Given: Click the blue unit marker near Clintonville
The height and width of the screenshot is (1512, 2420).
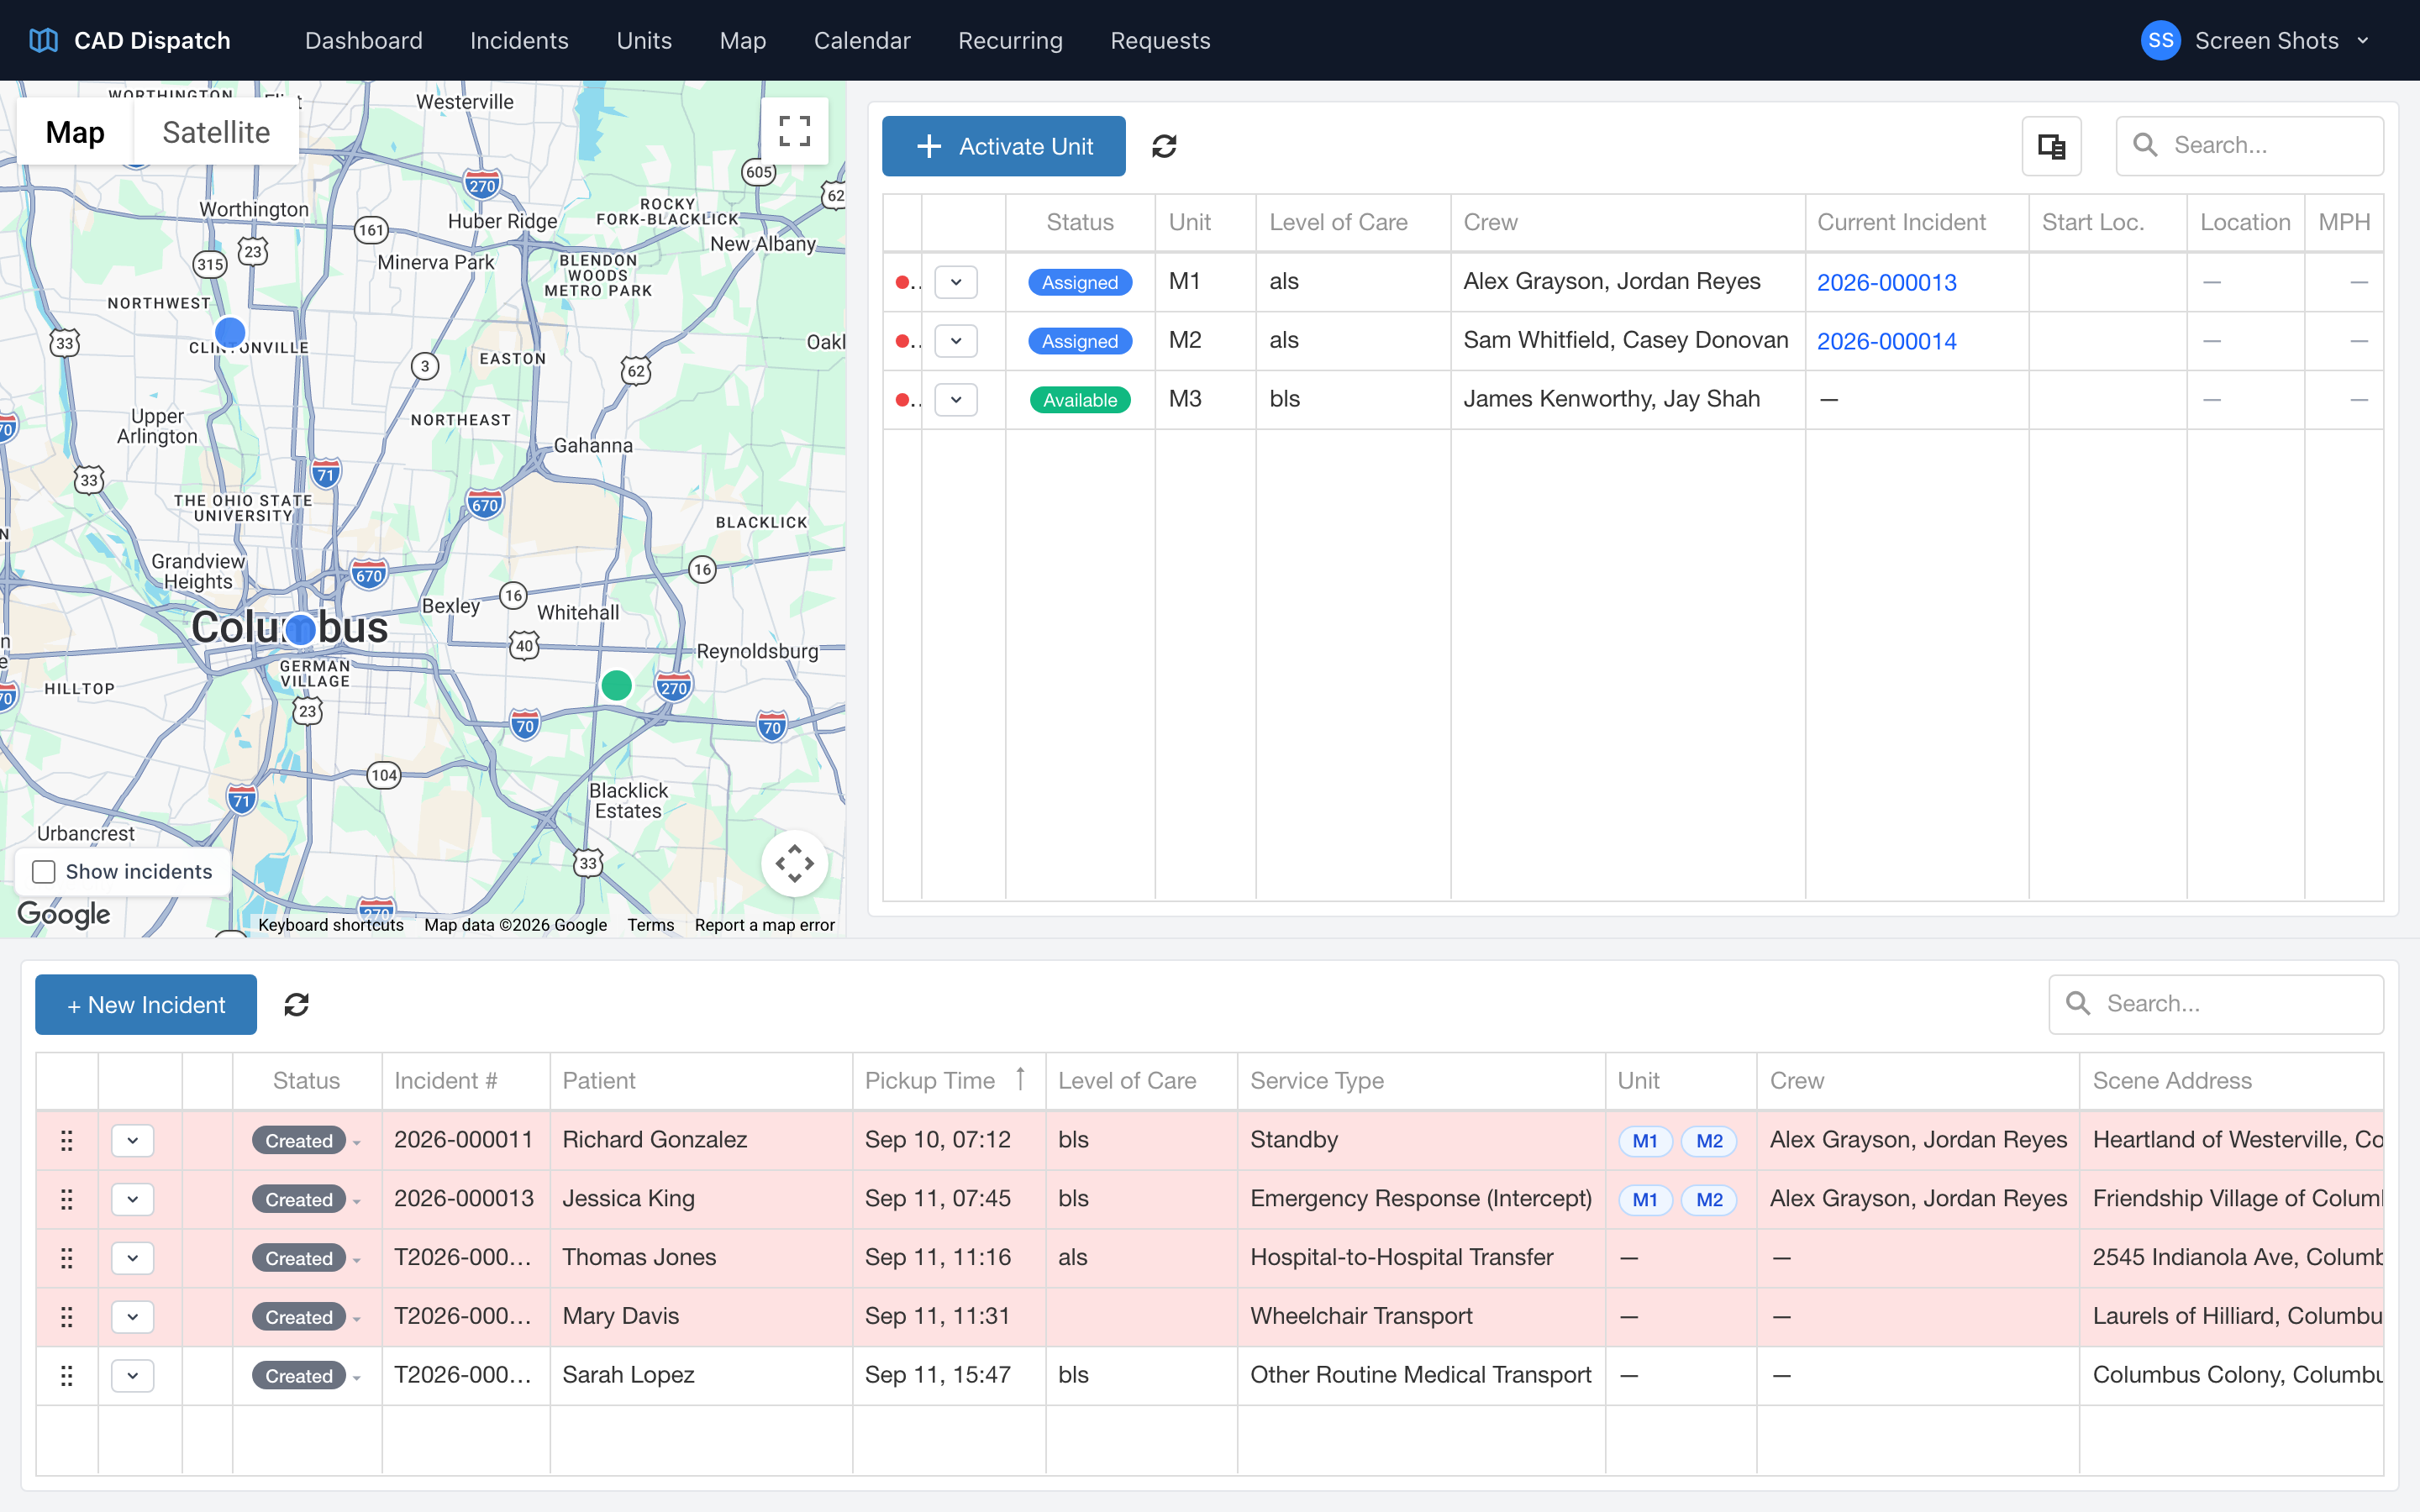Looking at the screenshot, I should point(230,332).
